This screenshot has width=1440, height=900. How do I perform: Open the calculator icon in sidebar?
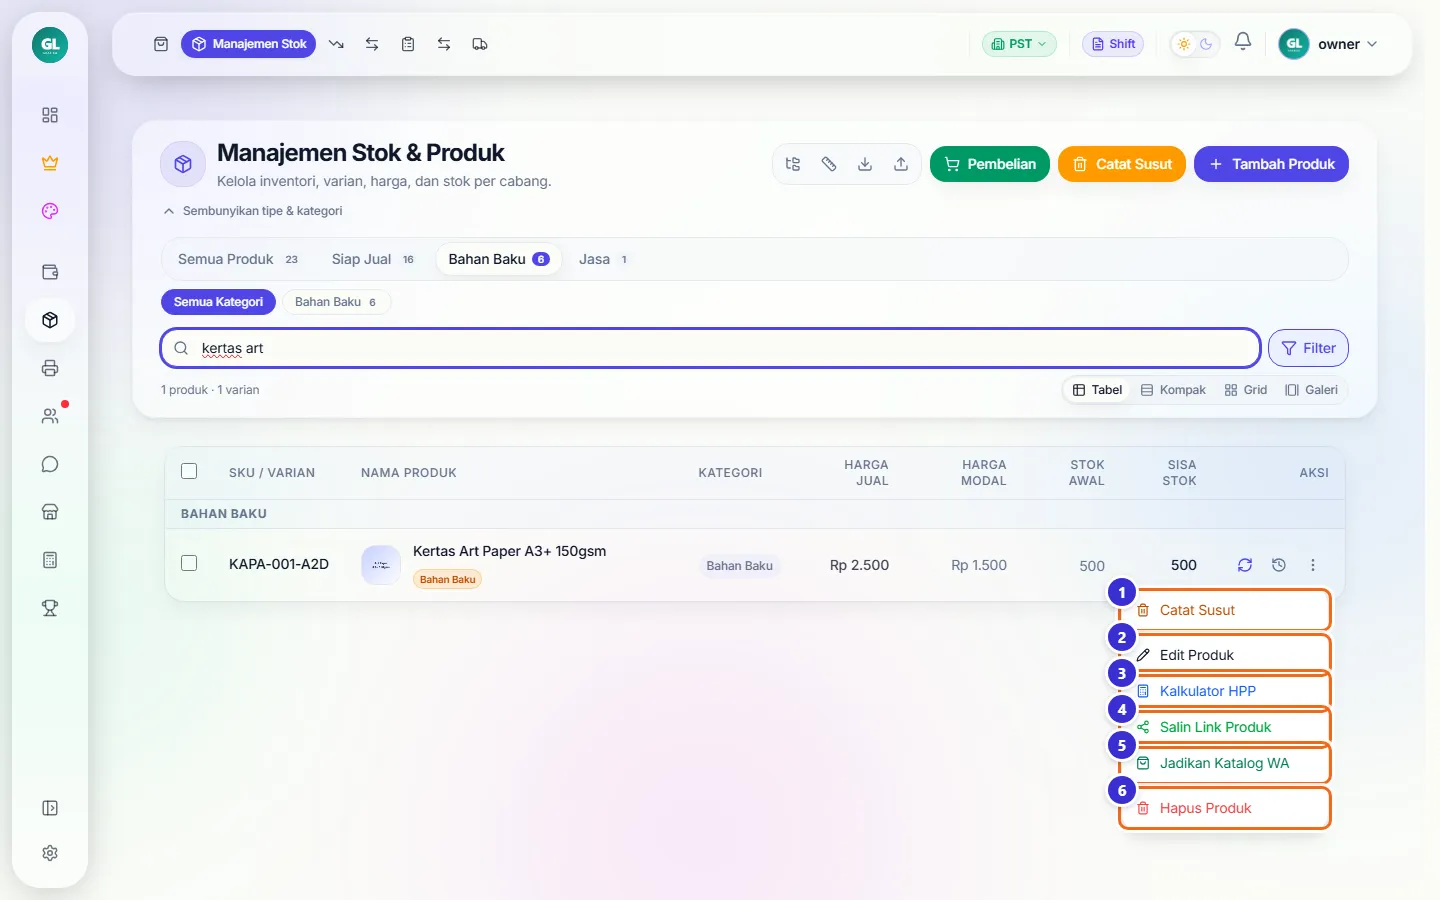pos(50,560)
